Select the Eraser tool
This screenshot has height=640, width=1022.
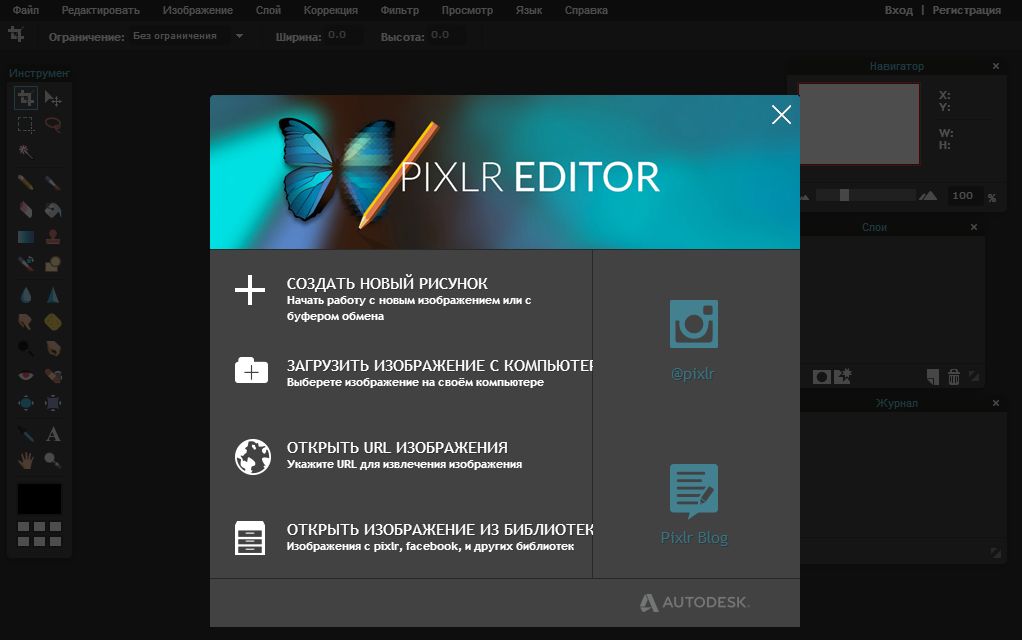click(25, 210)
